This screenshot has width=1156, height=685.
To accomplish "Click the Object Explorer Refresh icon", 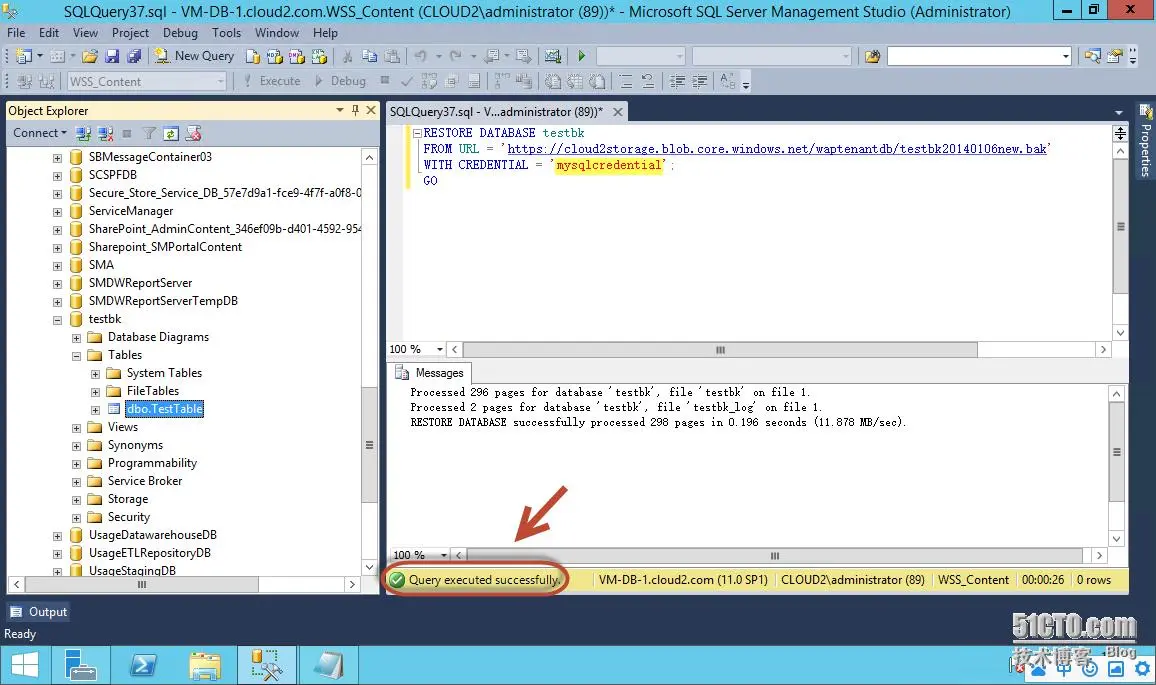I will pos(171,133).
